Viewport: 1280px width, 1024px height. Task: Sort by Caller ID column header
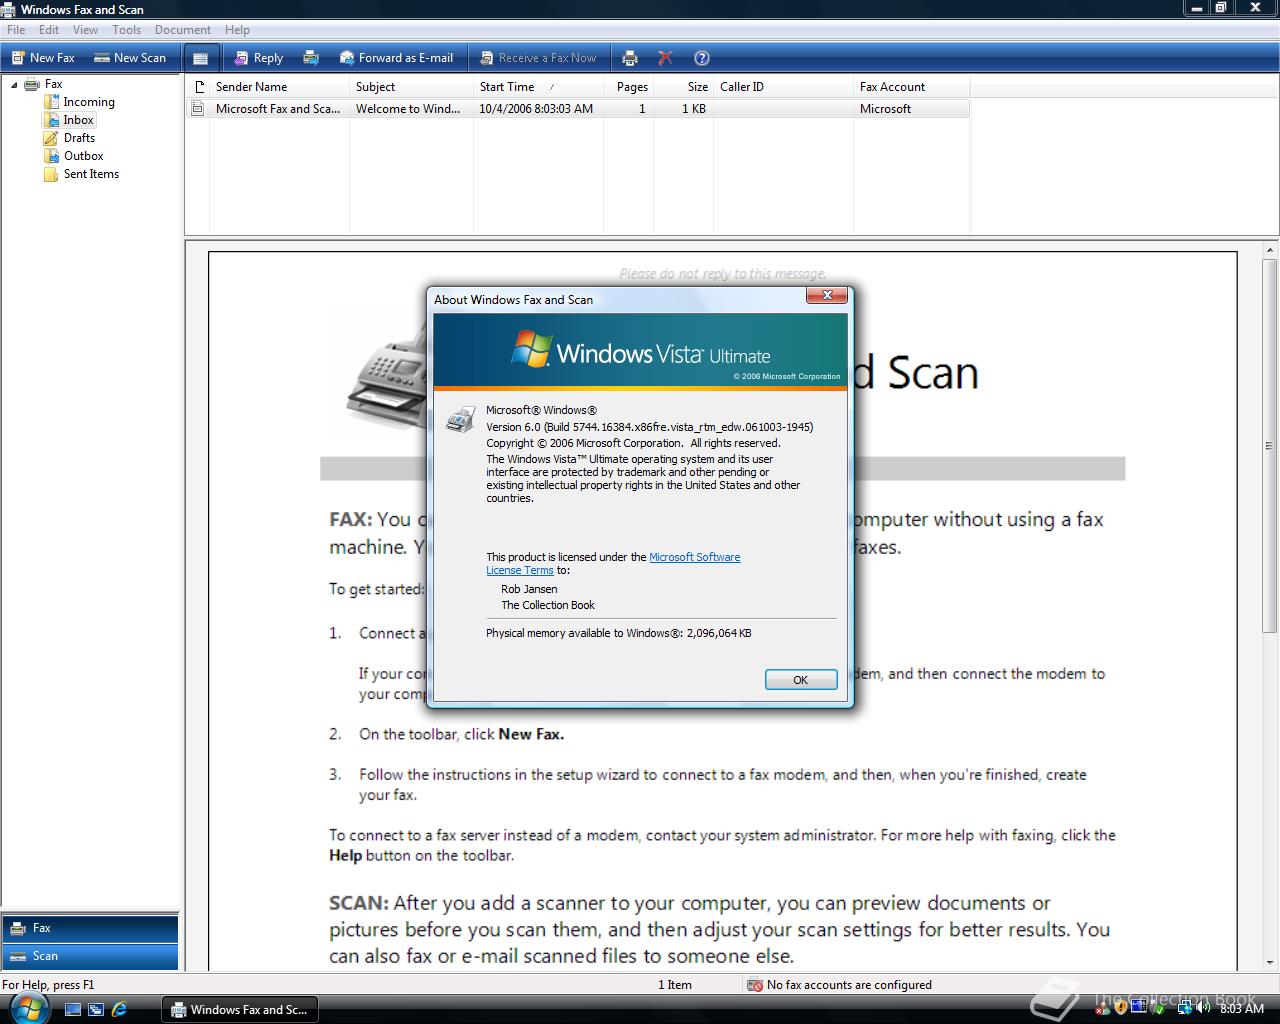click(783, 87)
